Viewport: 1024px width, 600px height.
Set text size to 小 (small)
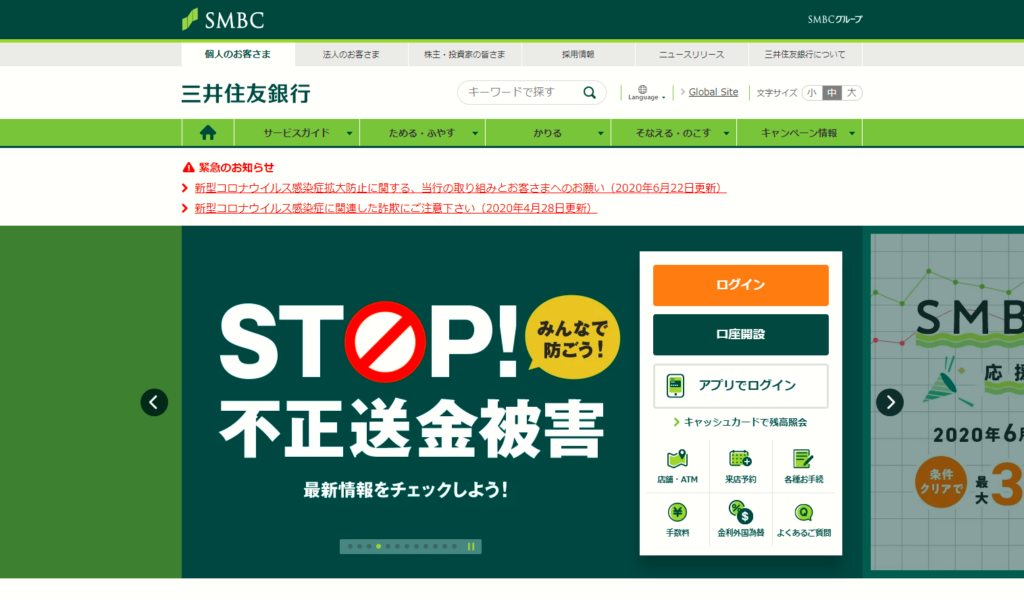coord(812,93)
